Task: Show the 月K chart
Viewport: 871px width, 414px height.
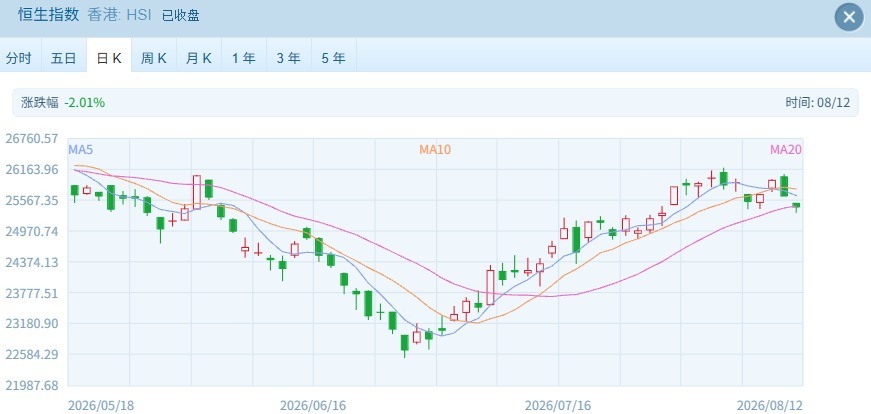Action: (x=199, y=58)
